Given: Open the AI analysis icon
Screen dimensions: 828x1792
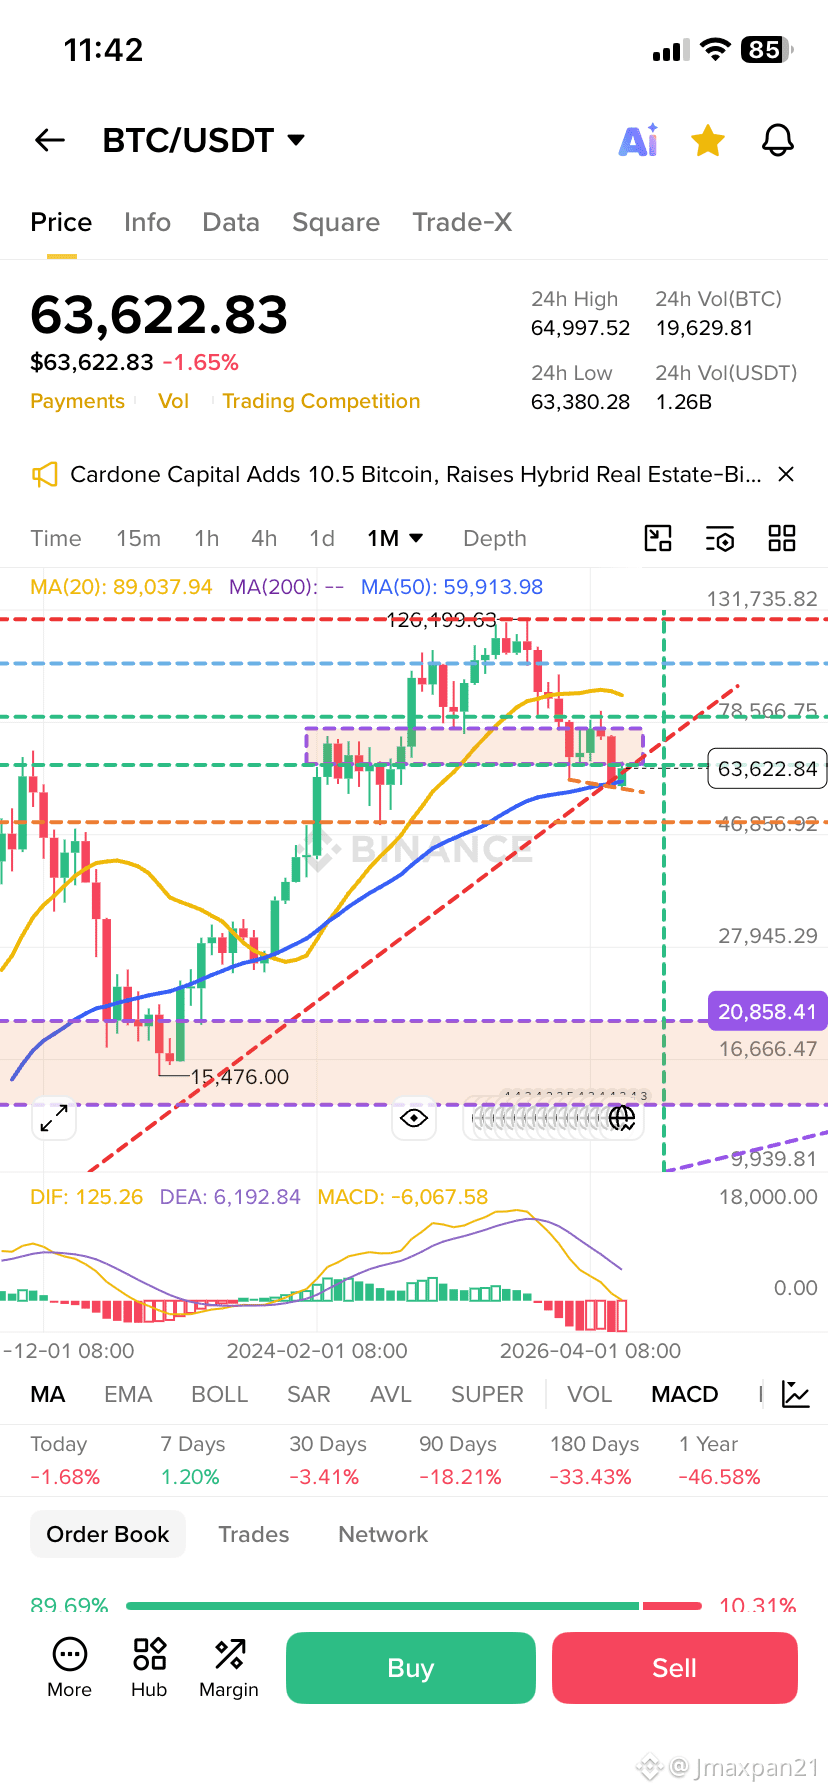Looking at the screenshot, I should 639,141.
